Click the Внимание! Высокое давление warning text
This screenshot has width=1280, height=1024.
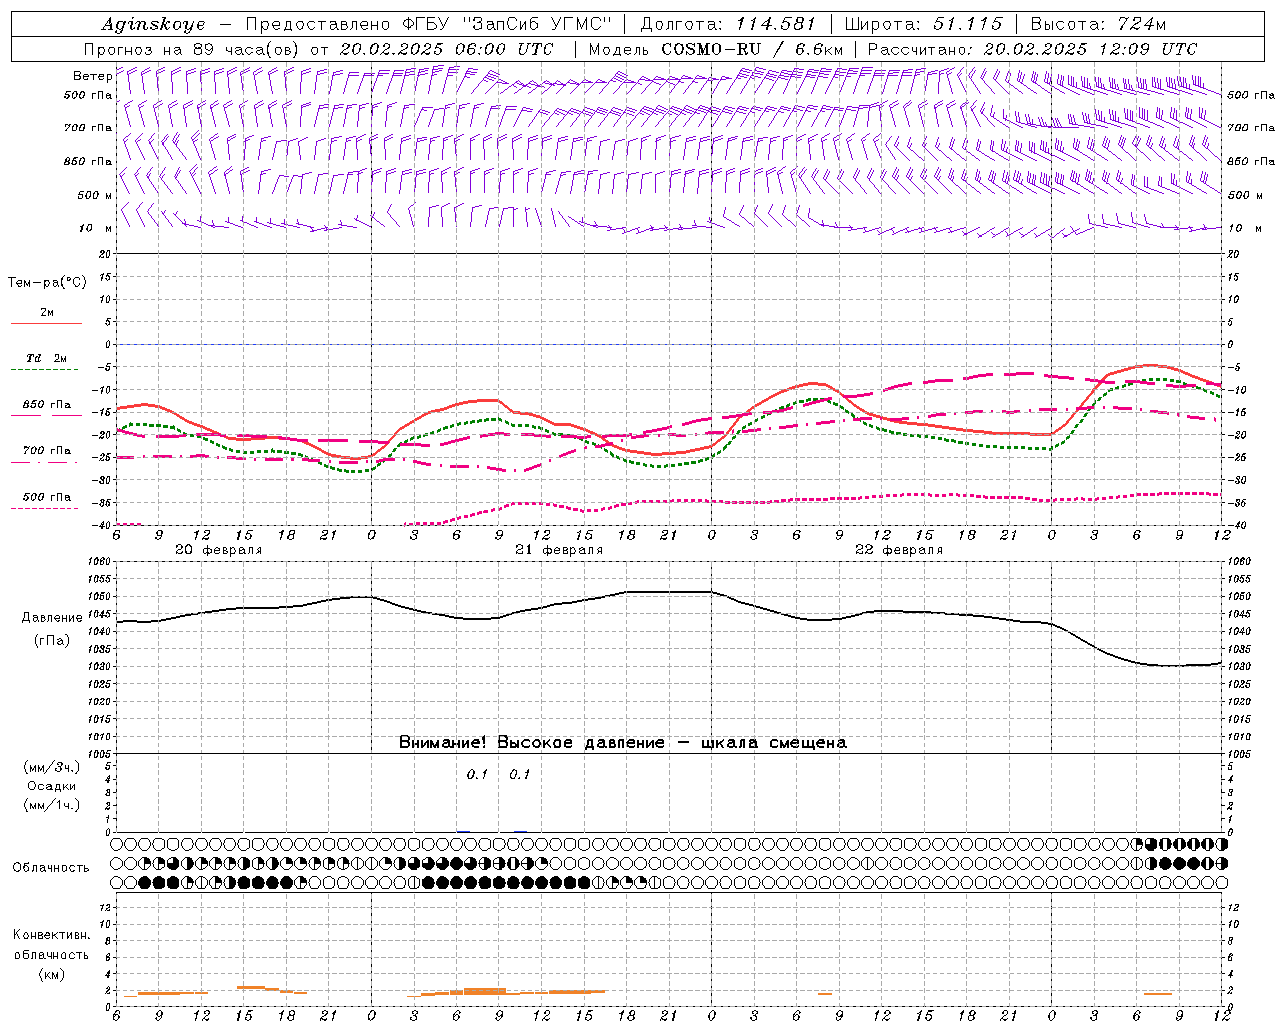click(623, 742)
